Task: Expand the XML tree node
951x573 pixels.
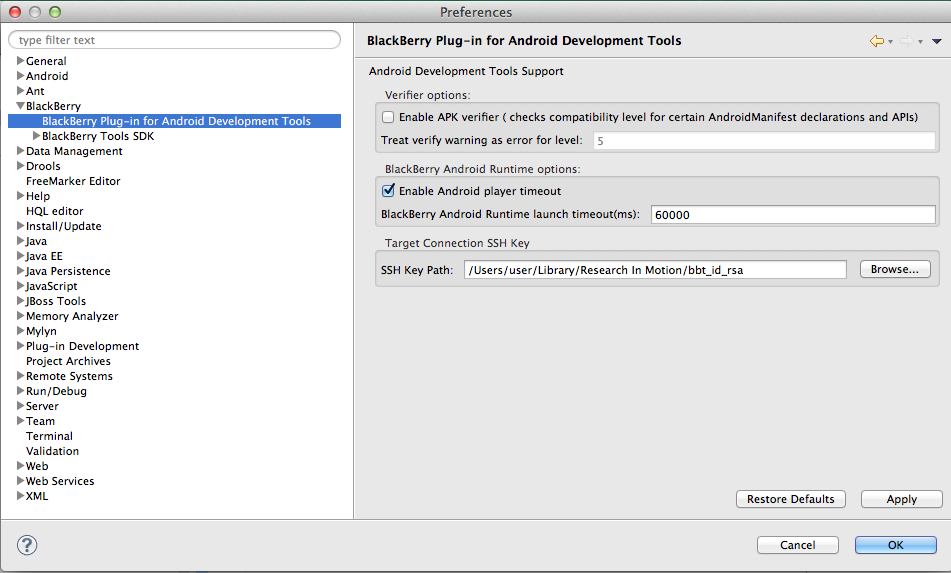Action: [21, 496]
